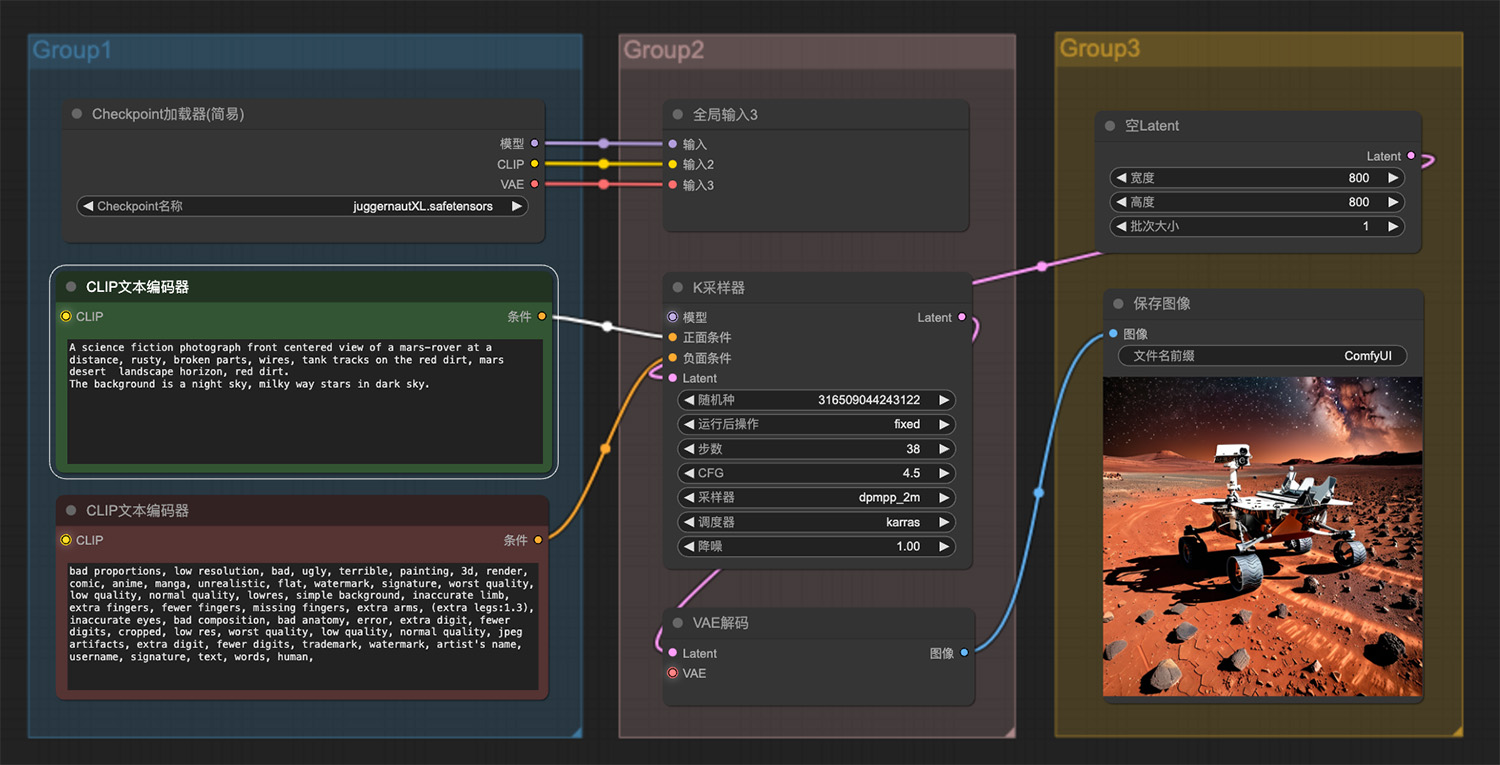Screen dimensions: 1500x765
Task: Click into the mars-rover positive prompt text box
Action: point(305,402)
